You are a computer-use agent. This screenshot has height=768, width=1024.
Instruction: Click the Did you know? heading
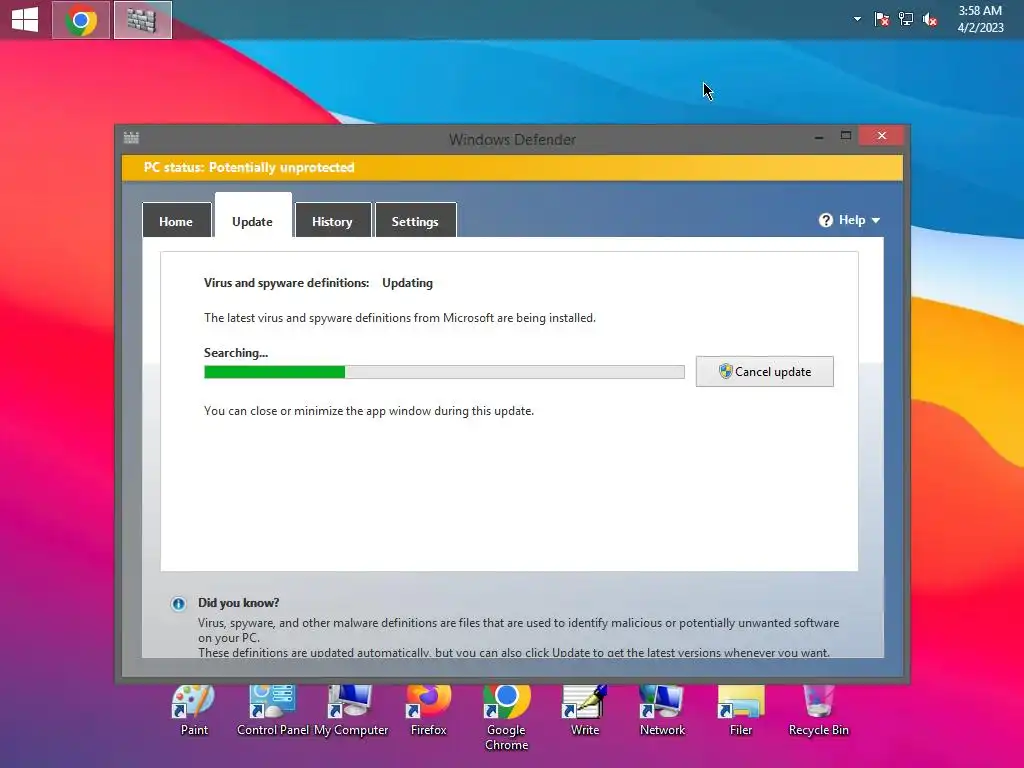tap(238, 603)
